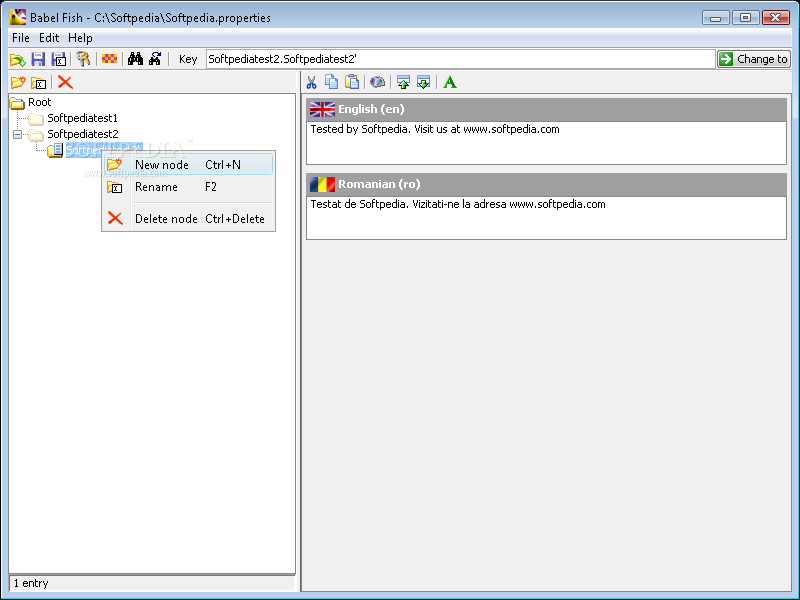Click the green letter A font icon
The image size is (800, 600).
click(x=449, y=82)
